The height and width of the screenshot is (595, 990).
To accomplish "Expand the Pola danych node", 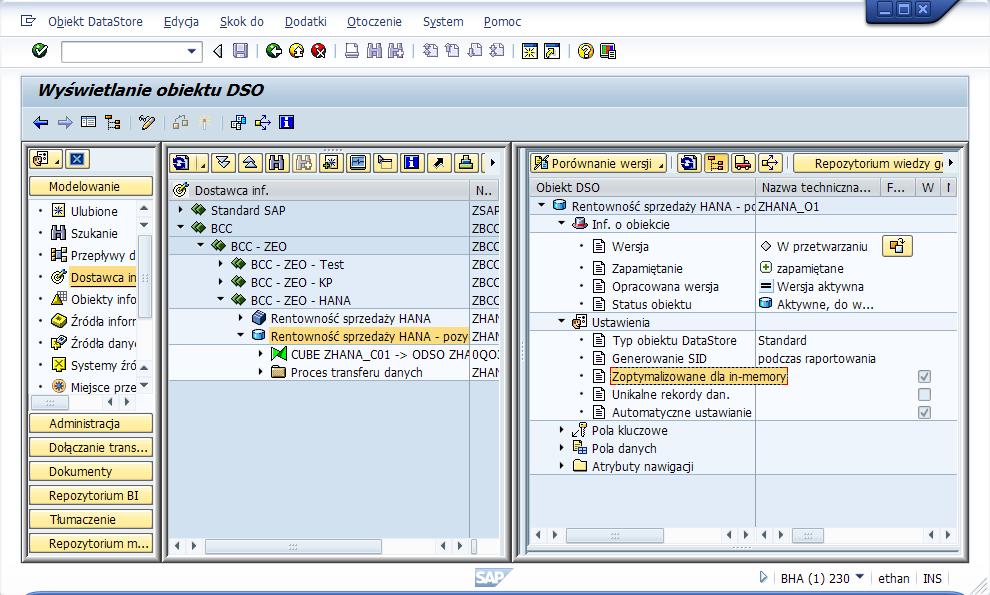I will [x=561, y=447].
